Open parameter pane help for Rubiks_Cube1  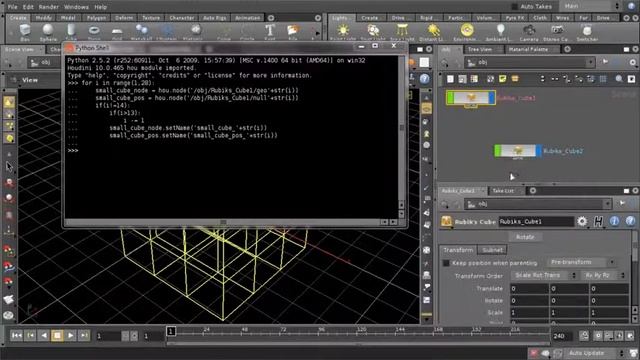[x=630, y=221]
